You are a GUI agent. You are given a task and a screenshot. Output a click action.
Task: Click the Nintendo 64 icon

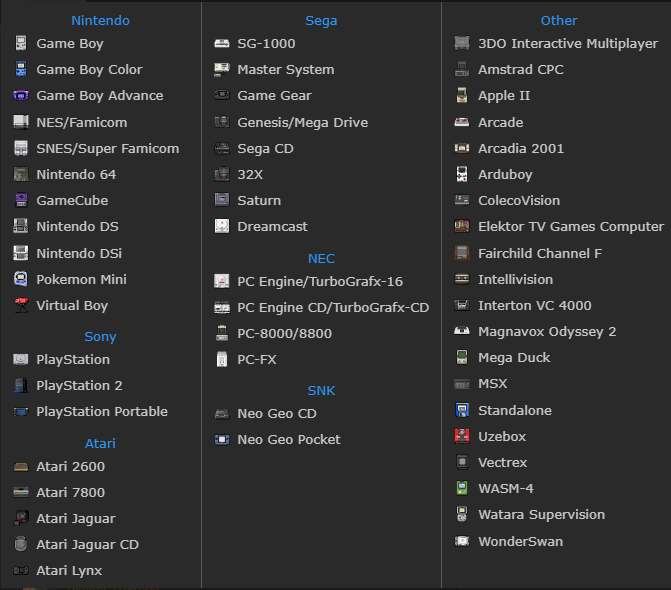tap(21, 174)
